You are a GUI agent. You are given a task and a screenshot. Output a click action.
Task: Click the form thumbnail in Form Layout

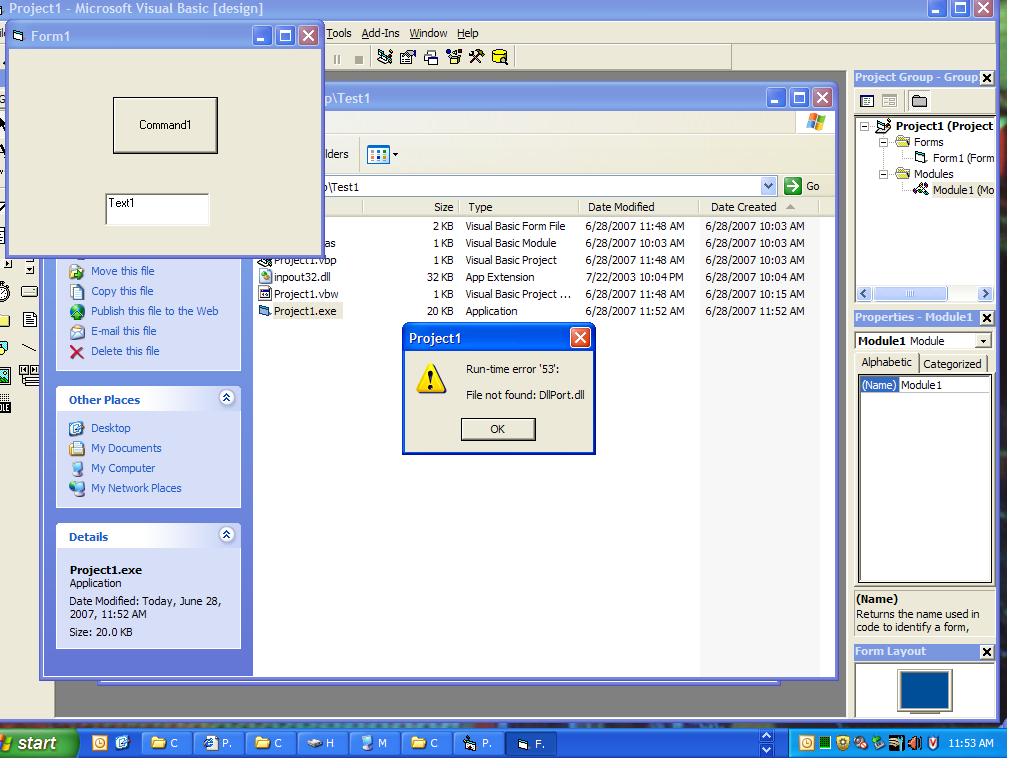[924, 690]
